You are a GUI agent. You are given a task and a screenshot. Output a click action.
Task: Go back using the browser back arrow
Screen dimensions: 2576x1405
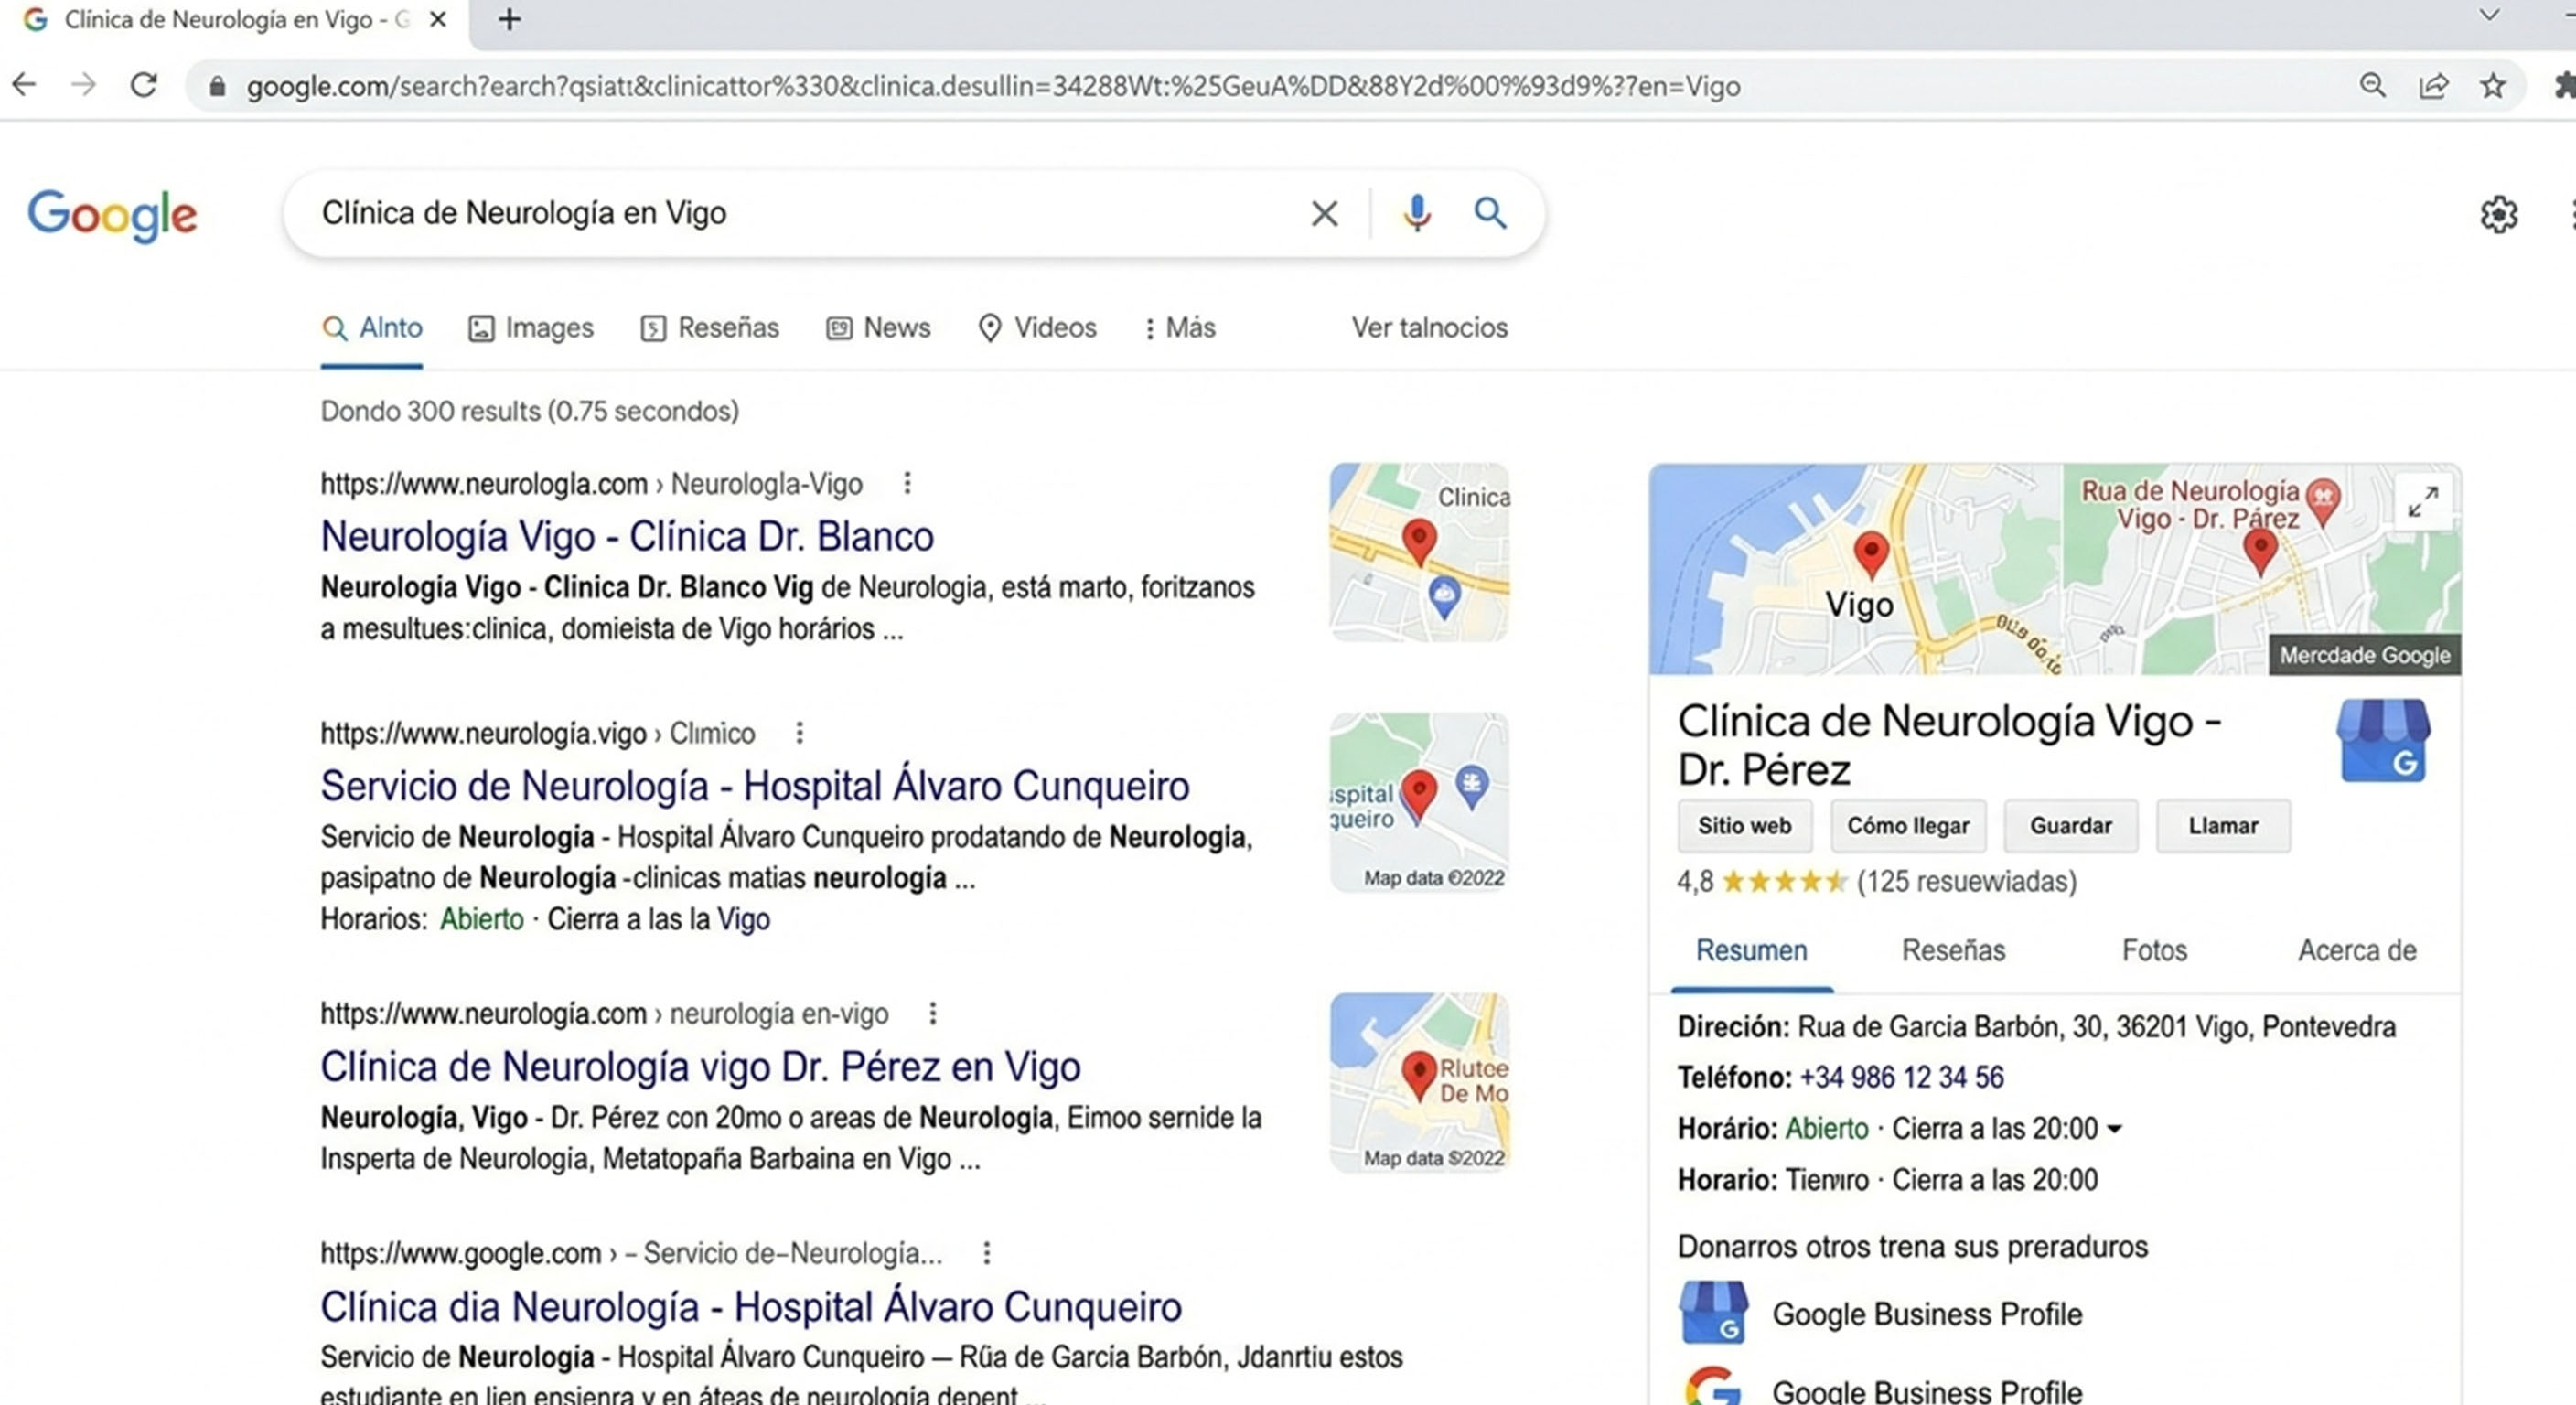[24, 85]
